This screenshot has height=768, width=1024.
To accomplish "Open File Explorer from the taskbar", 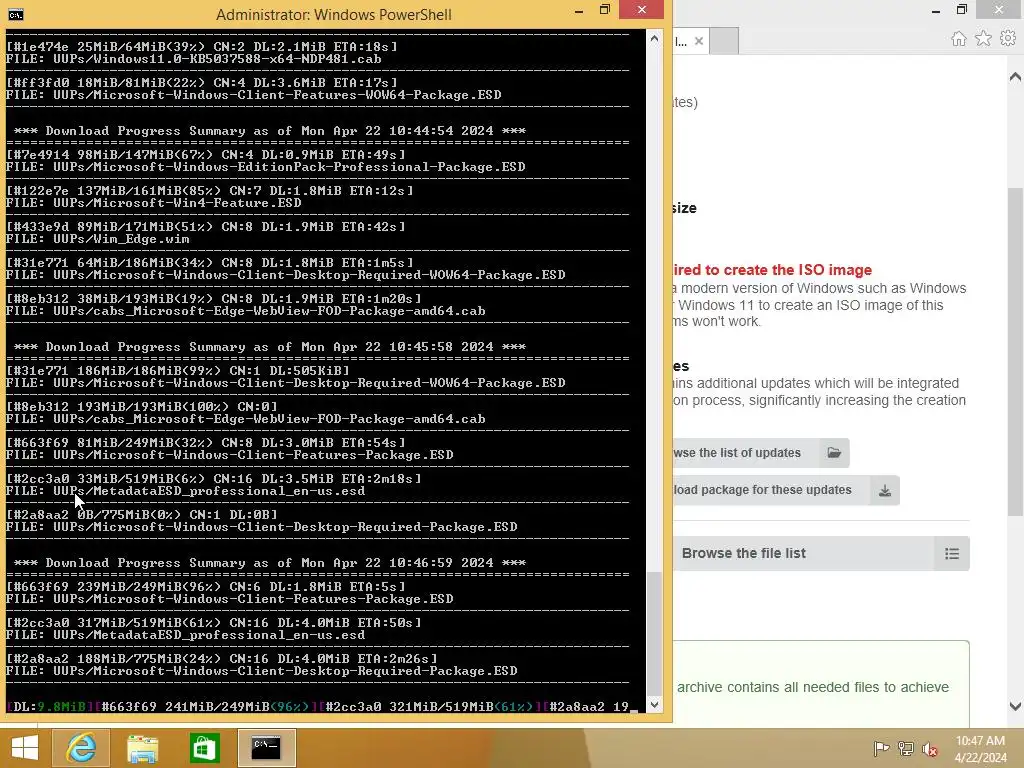I will click(142, 748).
